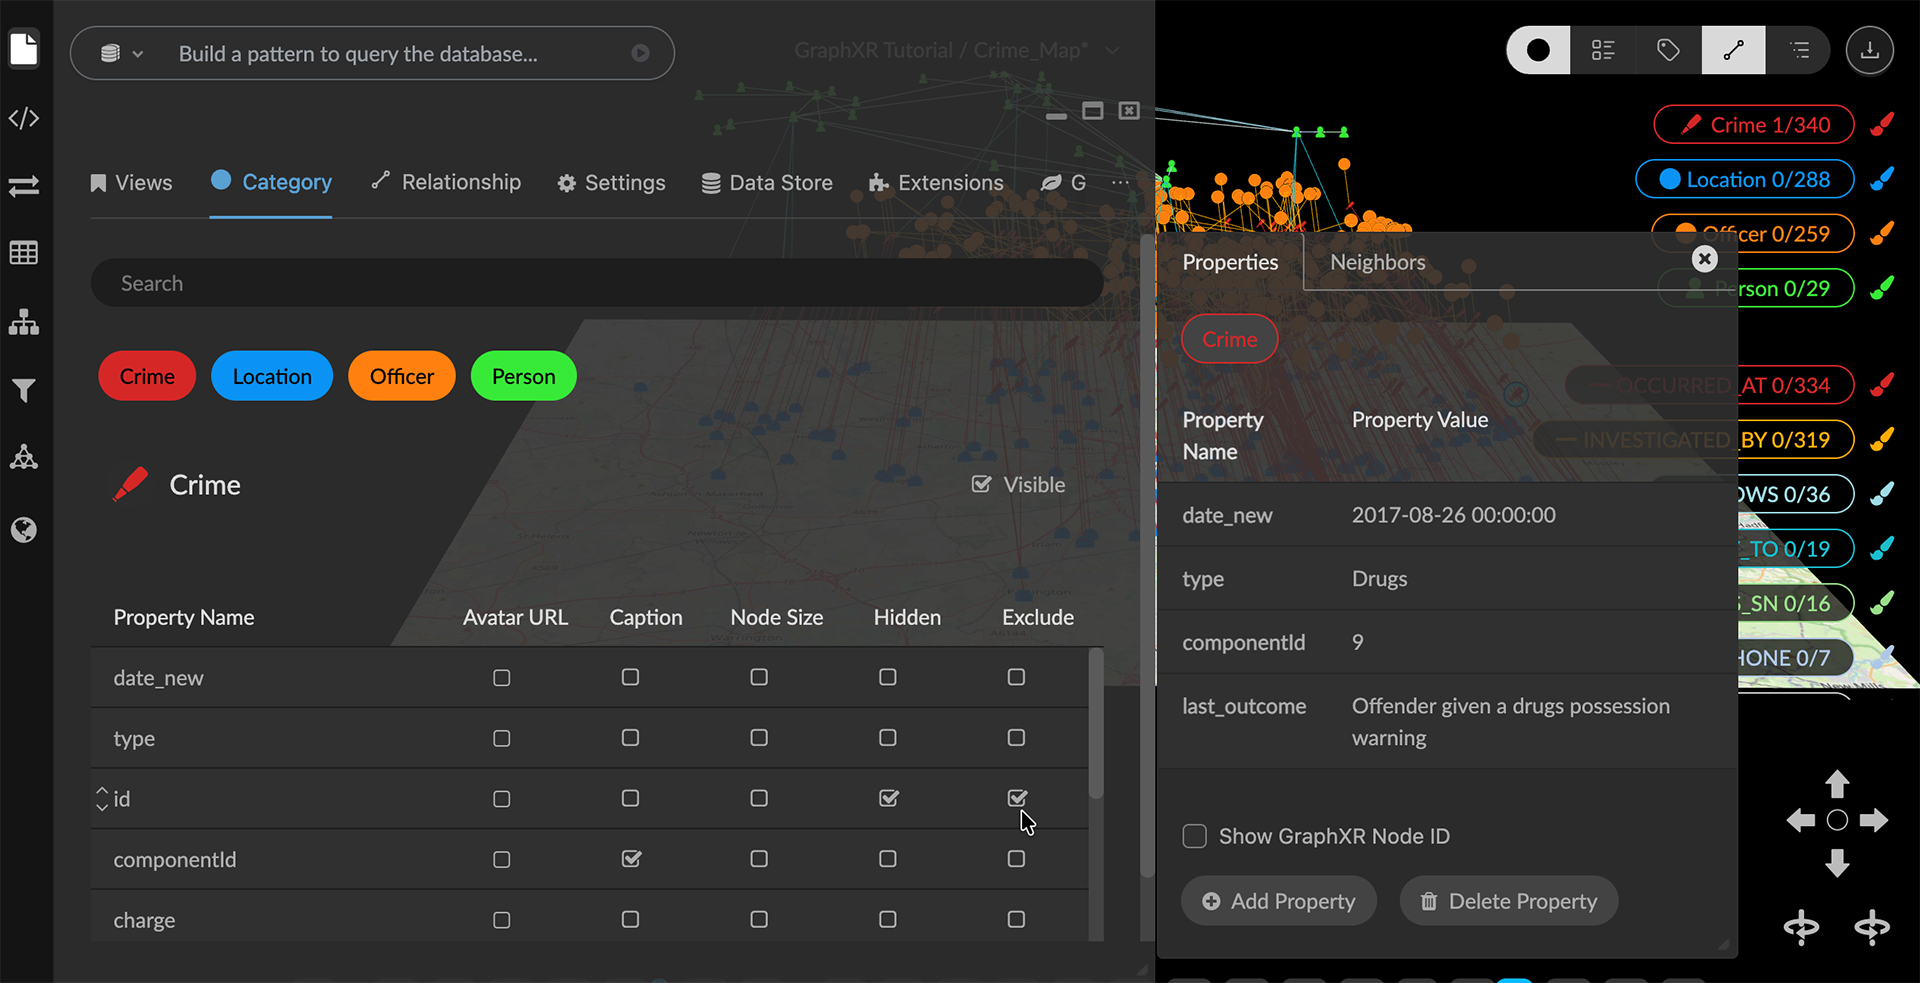Screen dimensions: 1920x983
Task: Open the code query editor icon
Action: 24,119
